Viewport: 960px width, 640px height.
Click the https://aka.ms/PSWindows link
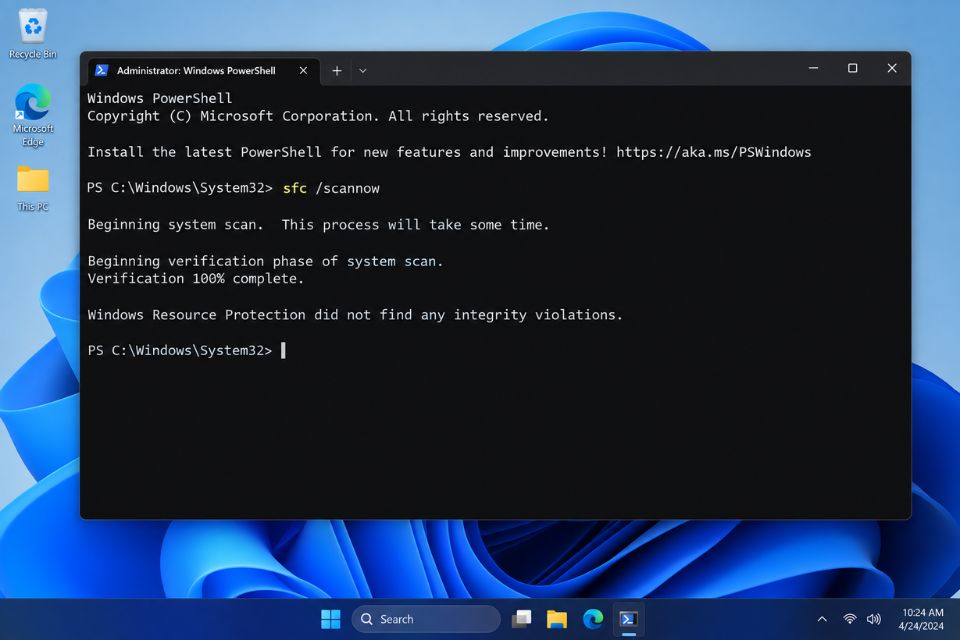(x=713, y=152)
